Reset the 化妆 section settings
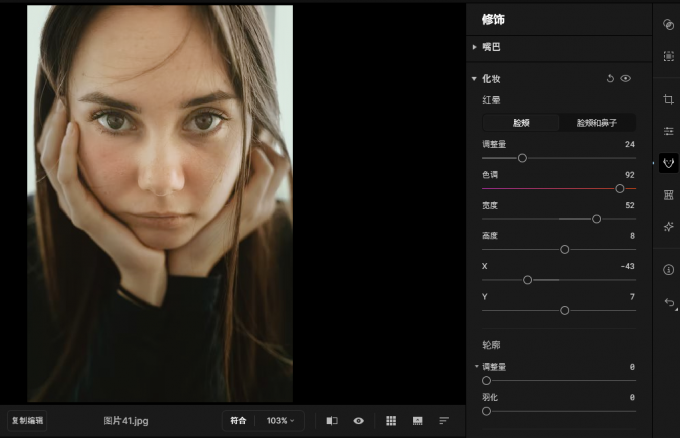Viewport: 680px width, 438px height. 610,78
